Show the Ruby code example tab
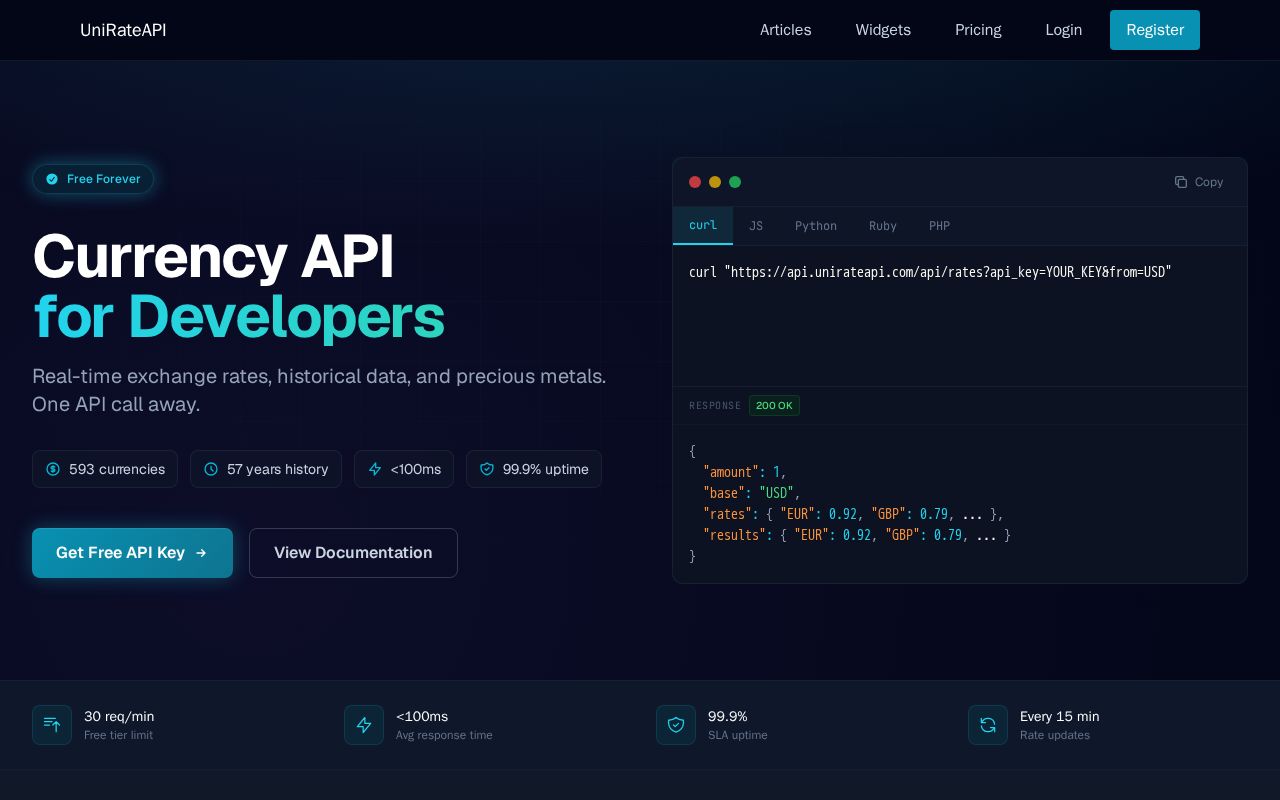Image resolution: width=1280 pixels, height=800 pixels. (x=883, y=226)
